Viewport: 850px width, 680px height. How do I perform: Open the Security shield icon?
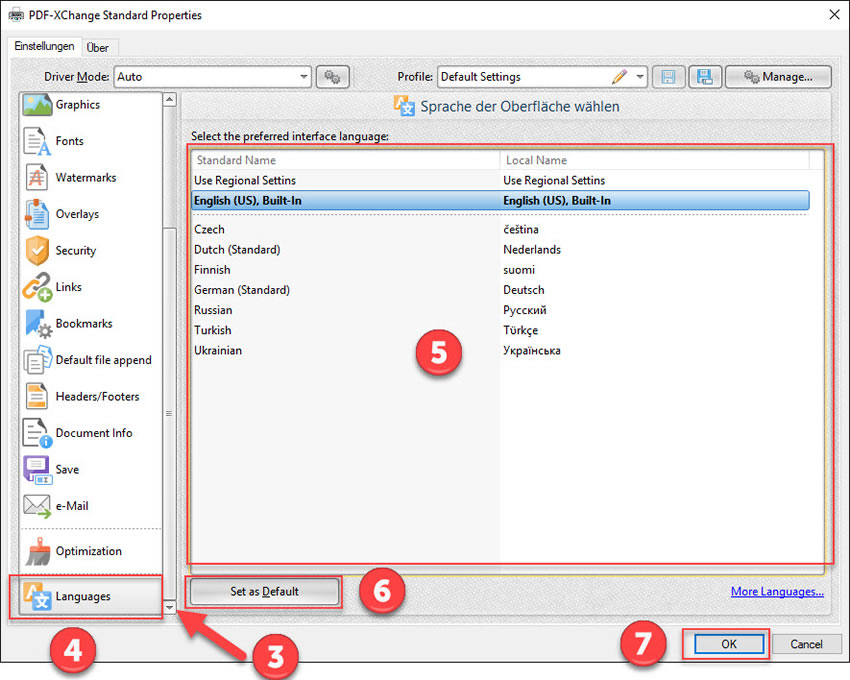(37, 251)
